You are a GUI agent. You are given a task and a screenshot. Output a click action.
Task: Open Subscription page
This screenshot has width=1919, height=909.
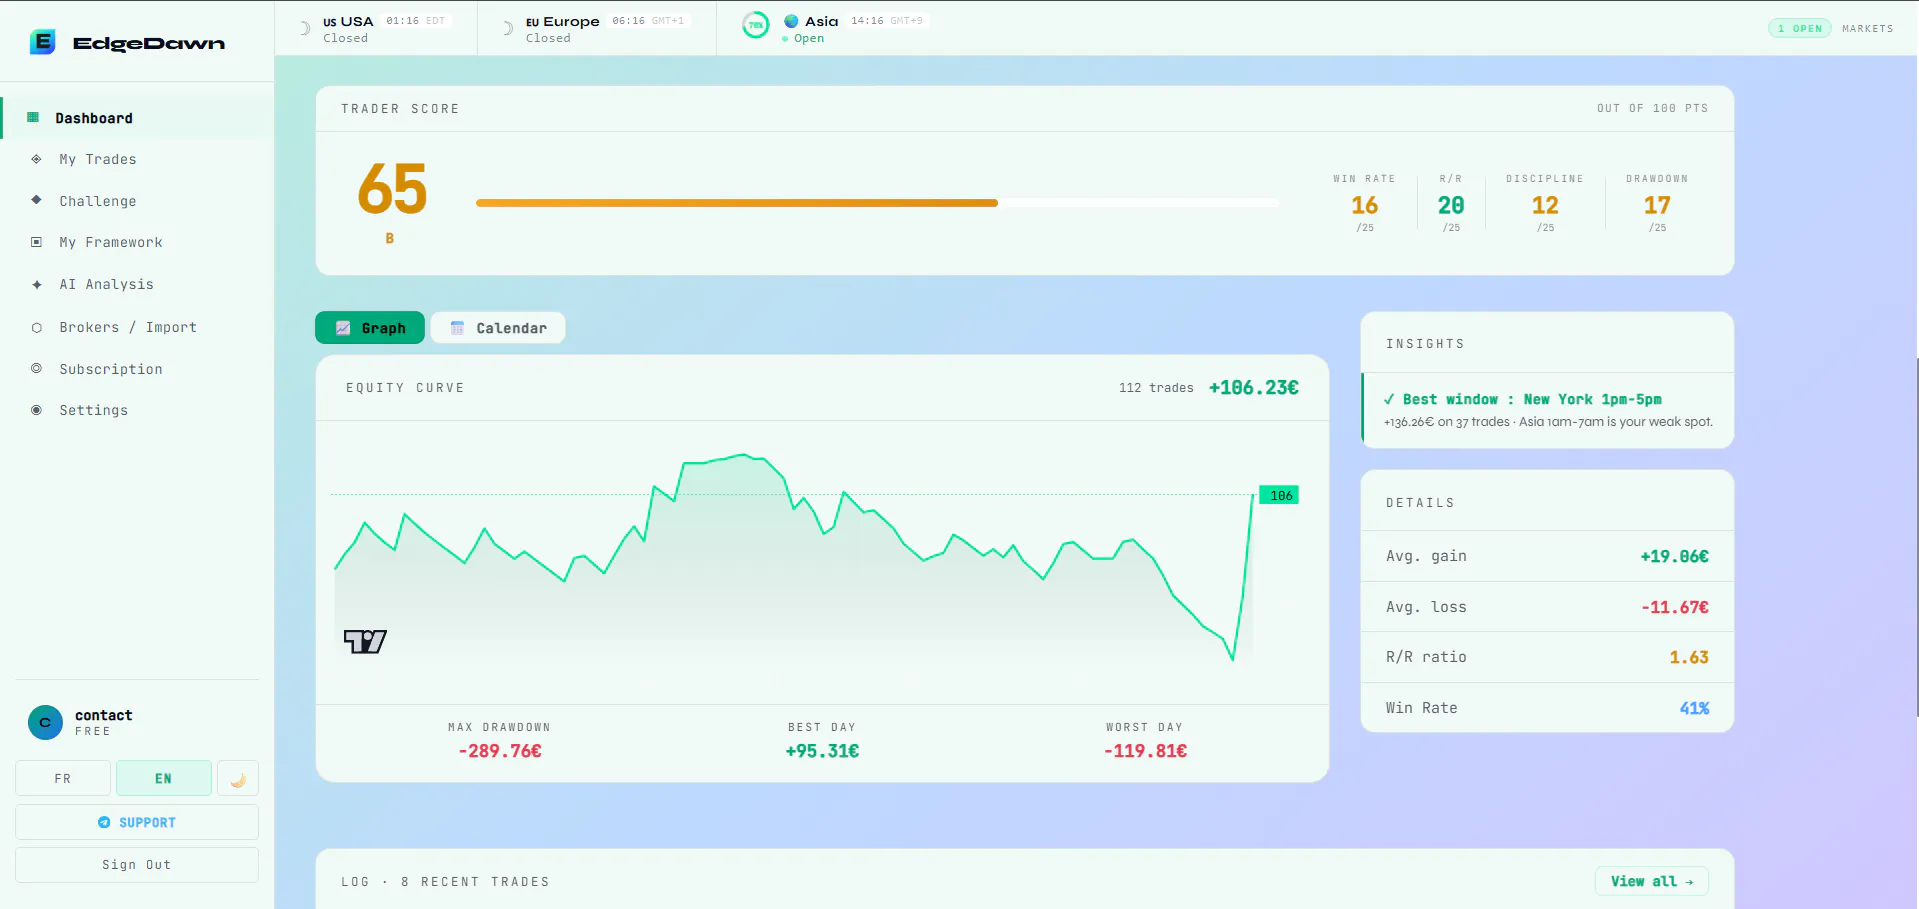point(138,369)
